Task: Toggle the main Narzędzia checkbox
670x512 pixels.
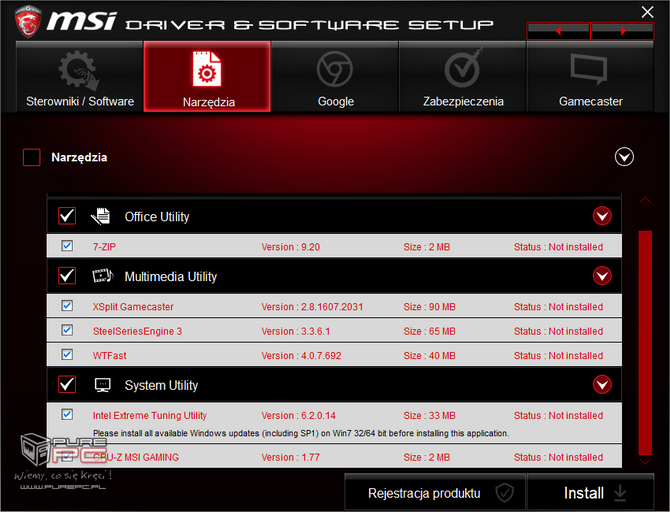Action: pyautogui.click(x=32, y=157)
